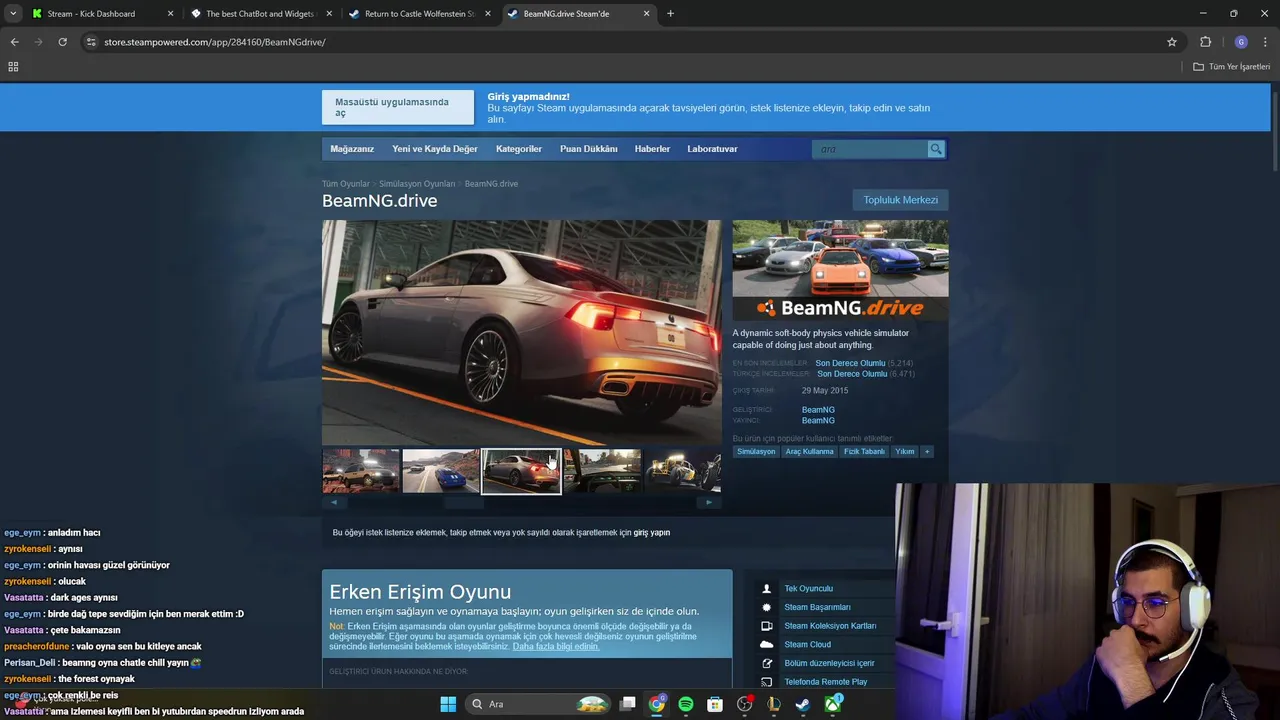
Task: Select the Araç Kullanma tag
Action: [x=809, y=452]
